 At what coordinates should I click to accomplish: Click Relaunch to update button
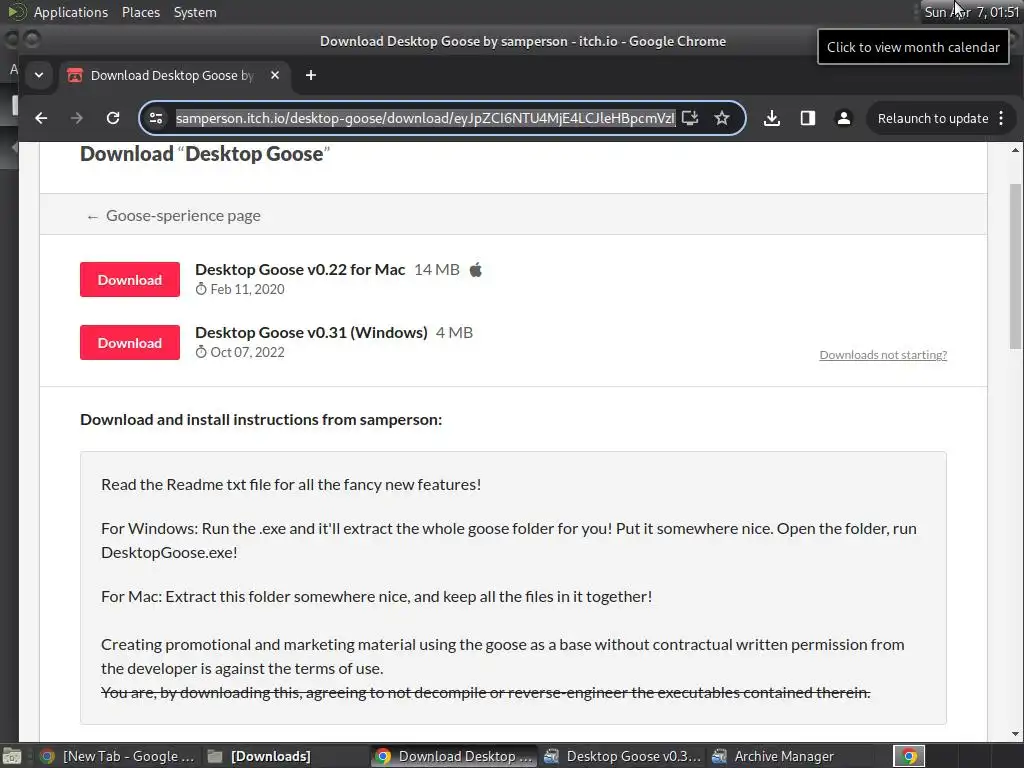coord(933,118)
